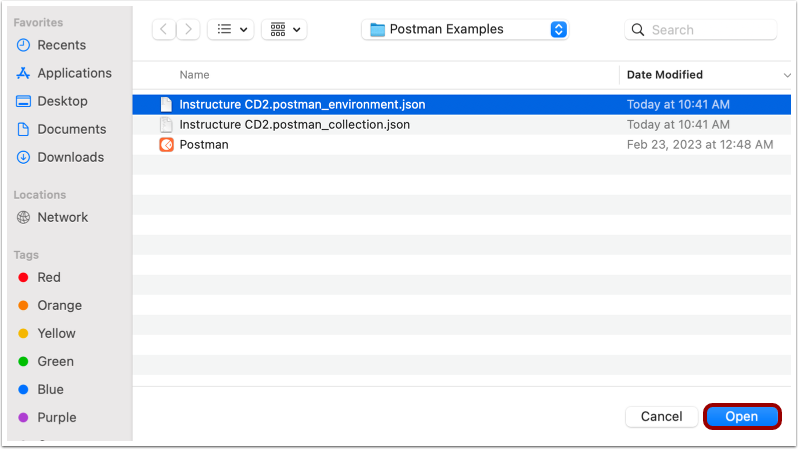The image size is (798, 449).
Task: Sort by the Name column header
Action: [x=194, y=75]
